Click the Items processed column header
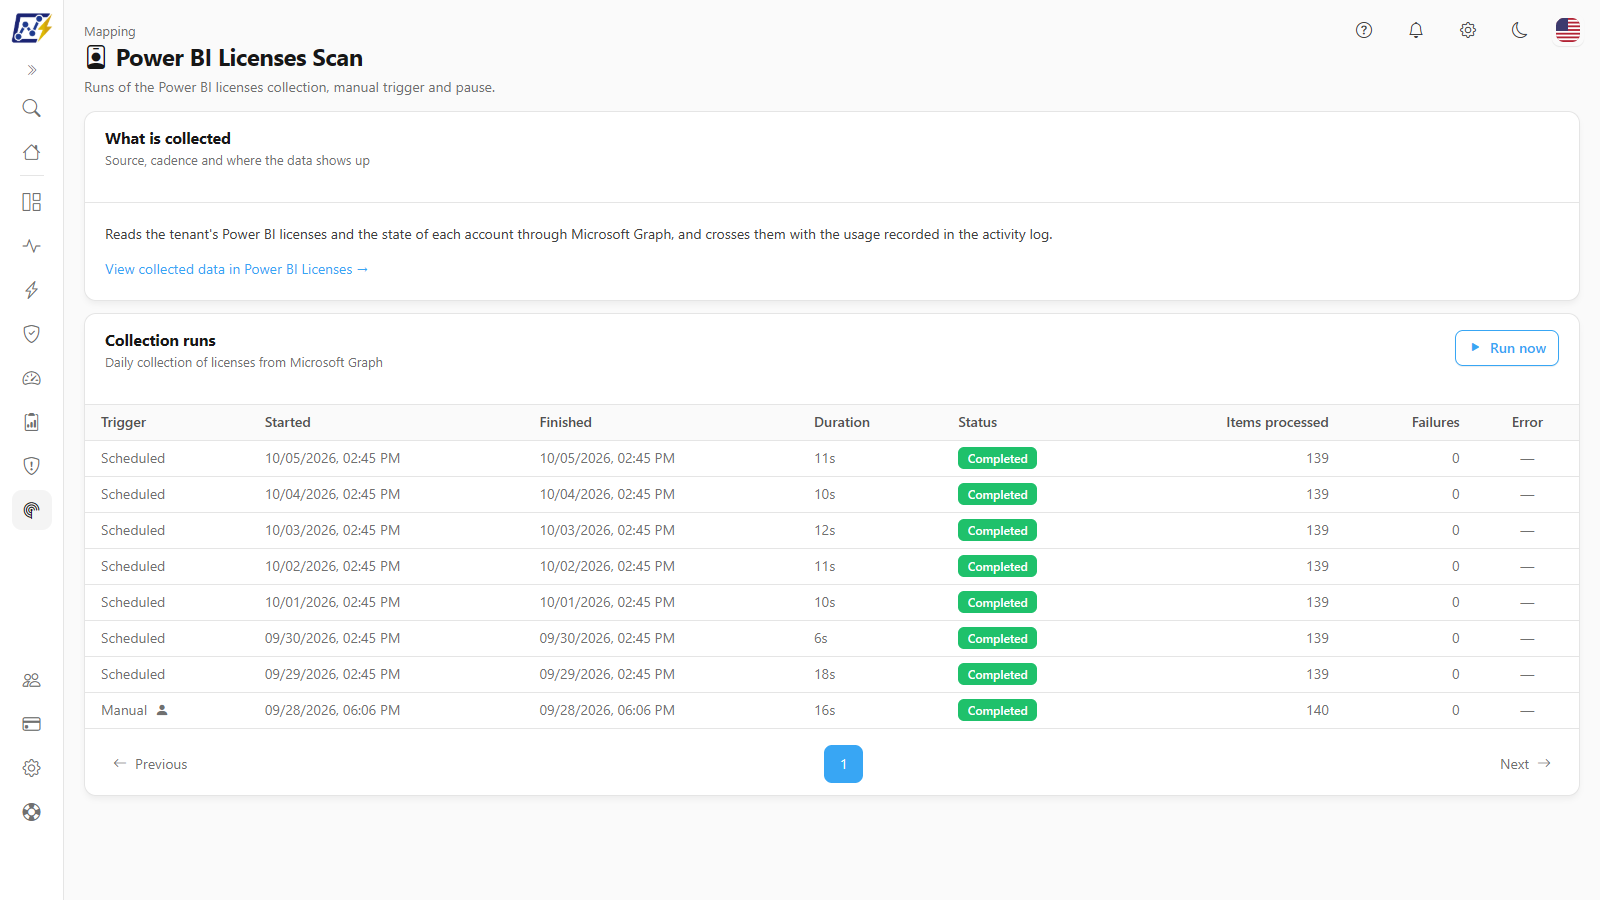This screenshot has height=900, width=1600. coord(1277,422)
